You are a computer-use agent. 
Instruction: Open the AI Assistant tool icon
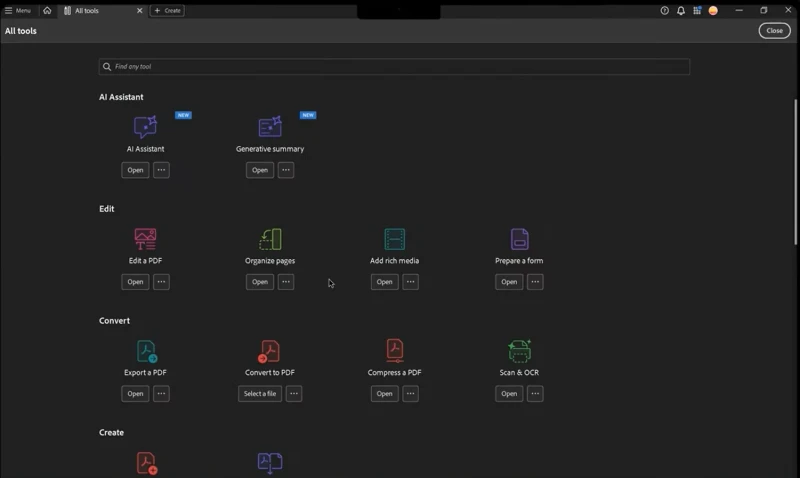click(x=145, y=127)
